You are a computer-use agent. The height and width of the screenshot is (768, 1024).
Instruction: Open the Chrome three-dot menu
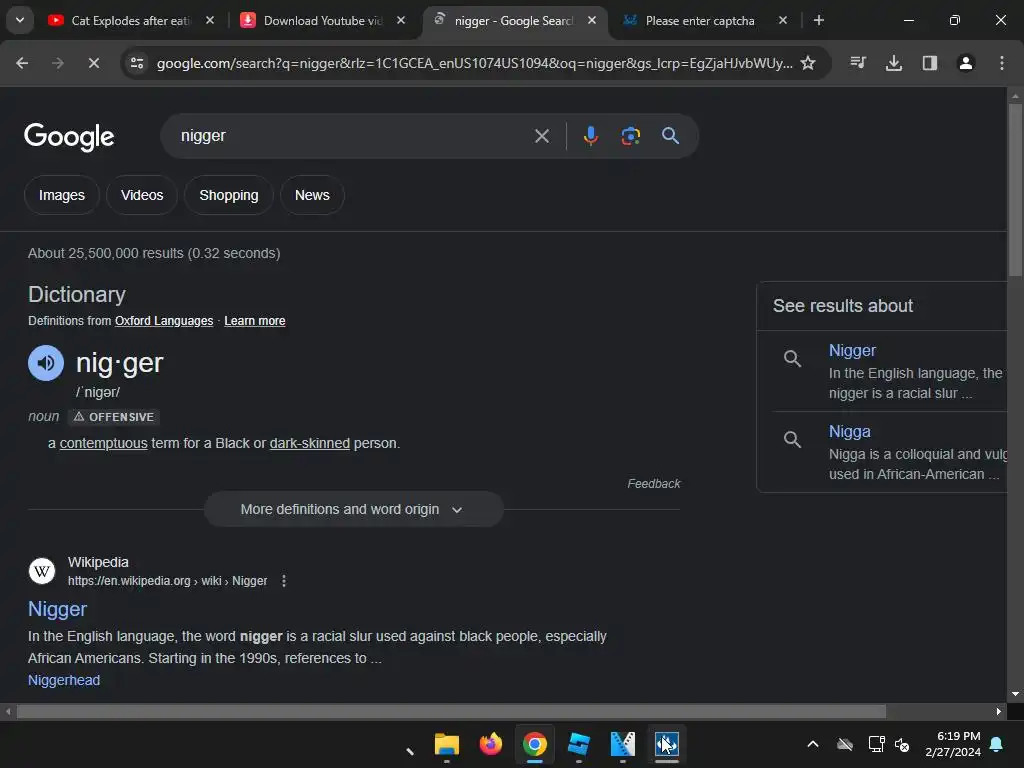(1002, 63)
